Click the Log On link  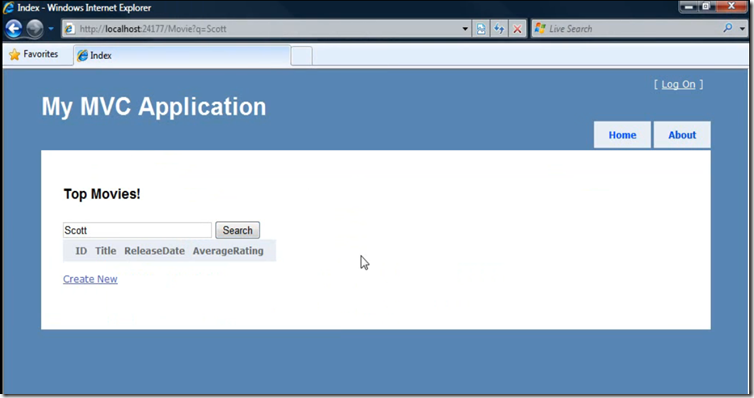[678, 85]
